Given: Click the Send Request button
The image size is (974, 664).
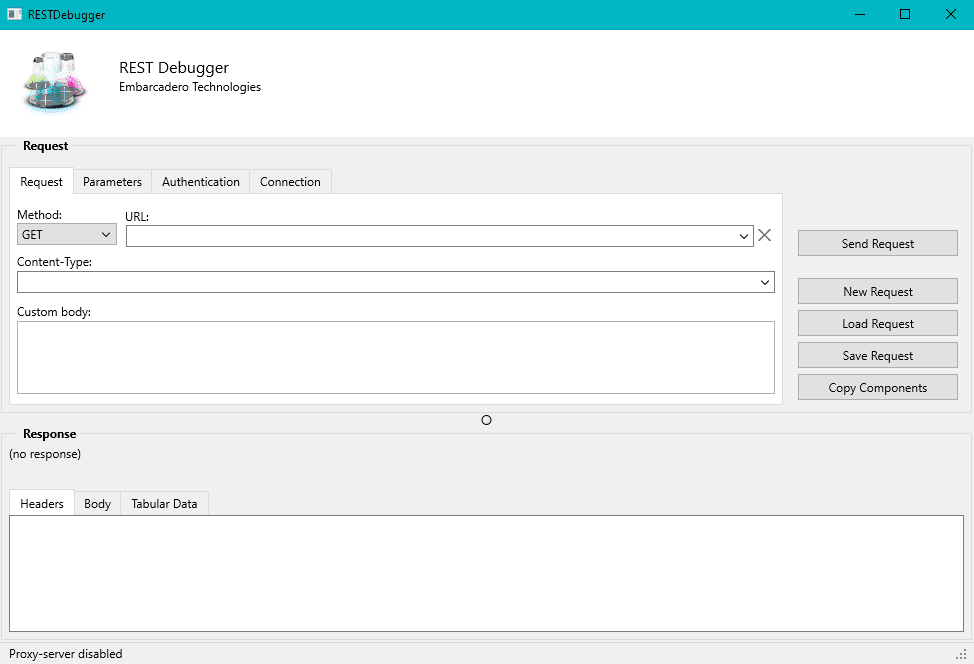Looking at the screenshot, I should [878, 243].
